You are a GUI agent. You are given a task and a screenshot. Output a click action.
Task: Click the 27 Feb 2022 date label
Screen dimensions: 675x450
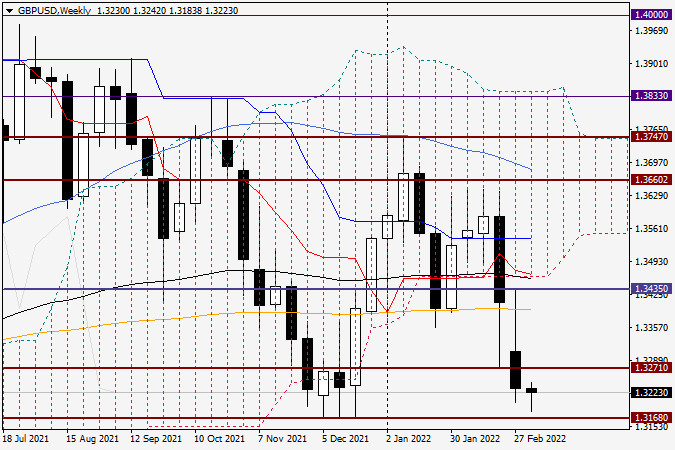[540, 439]
